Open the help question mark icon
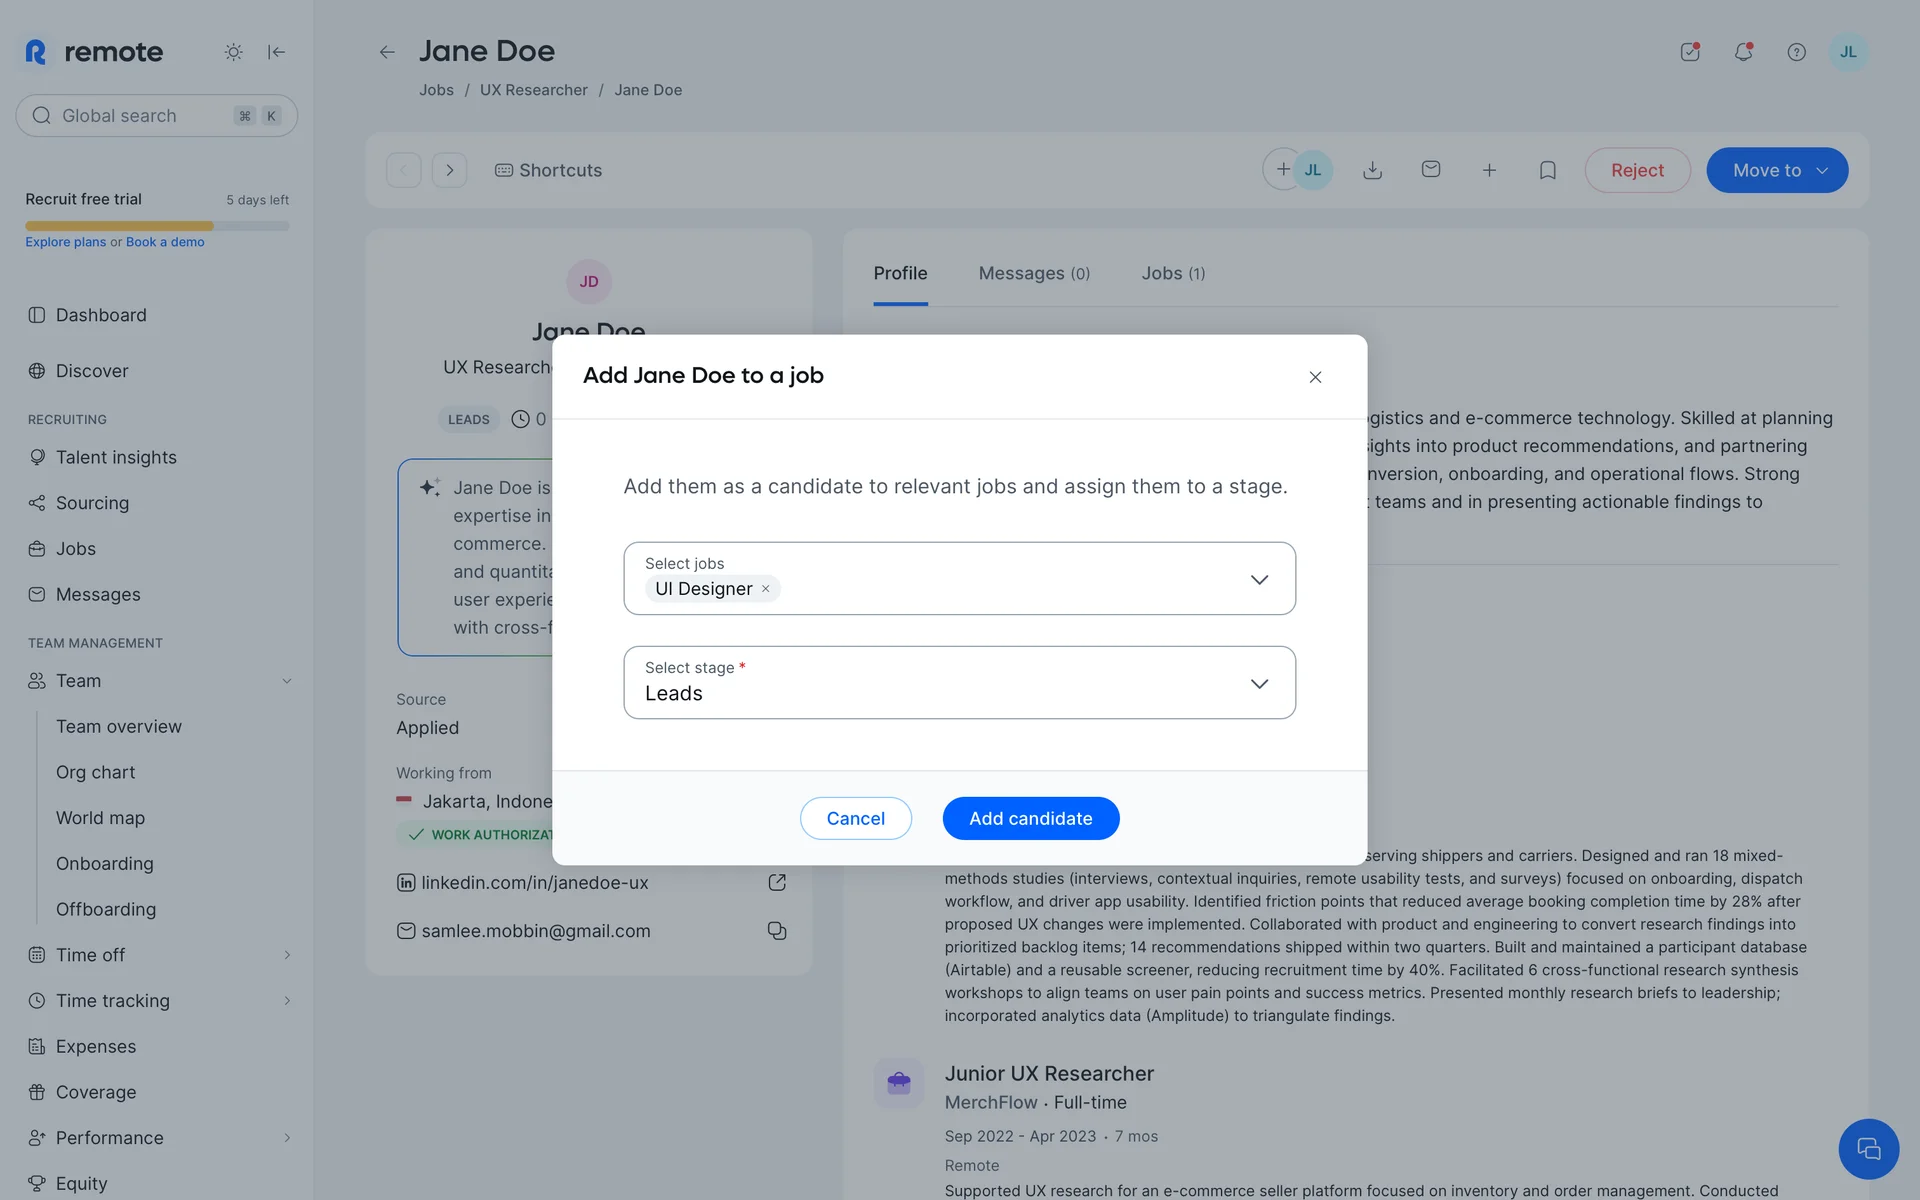This screenshot has height=1200, width=1920. pos(1796,52)
